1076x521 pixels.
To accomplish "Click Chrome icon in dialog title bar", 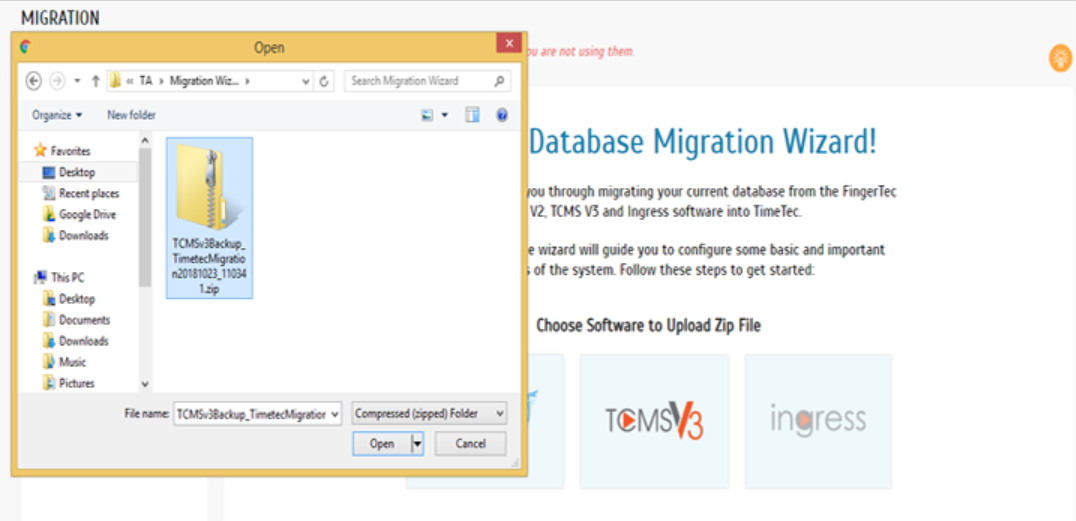I will 26,47.
